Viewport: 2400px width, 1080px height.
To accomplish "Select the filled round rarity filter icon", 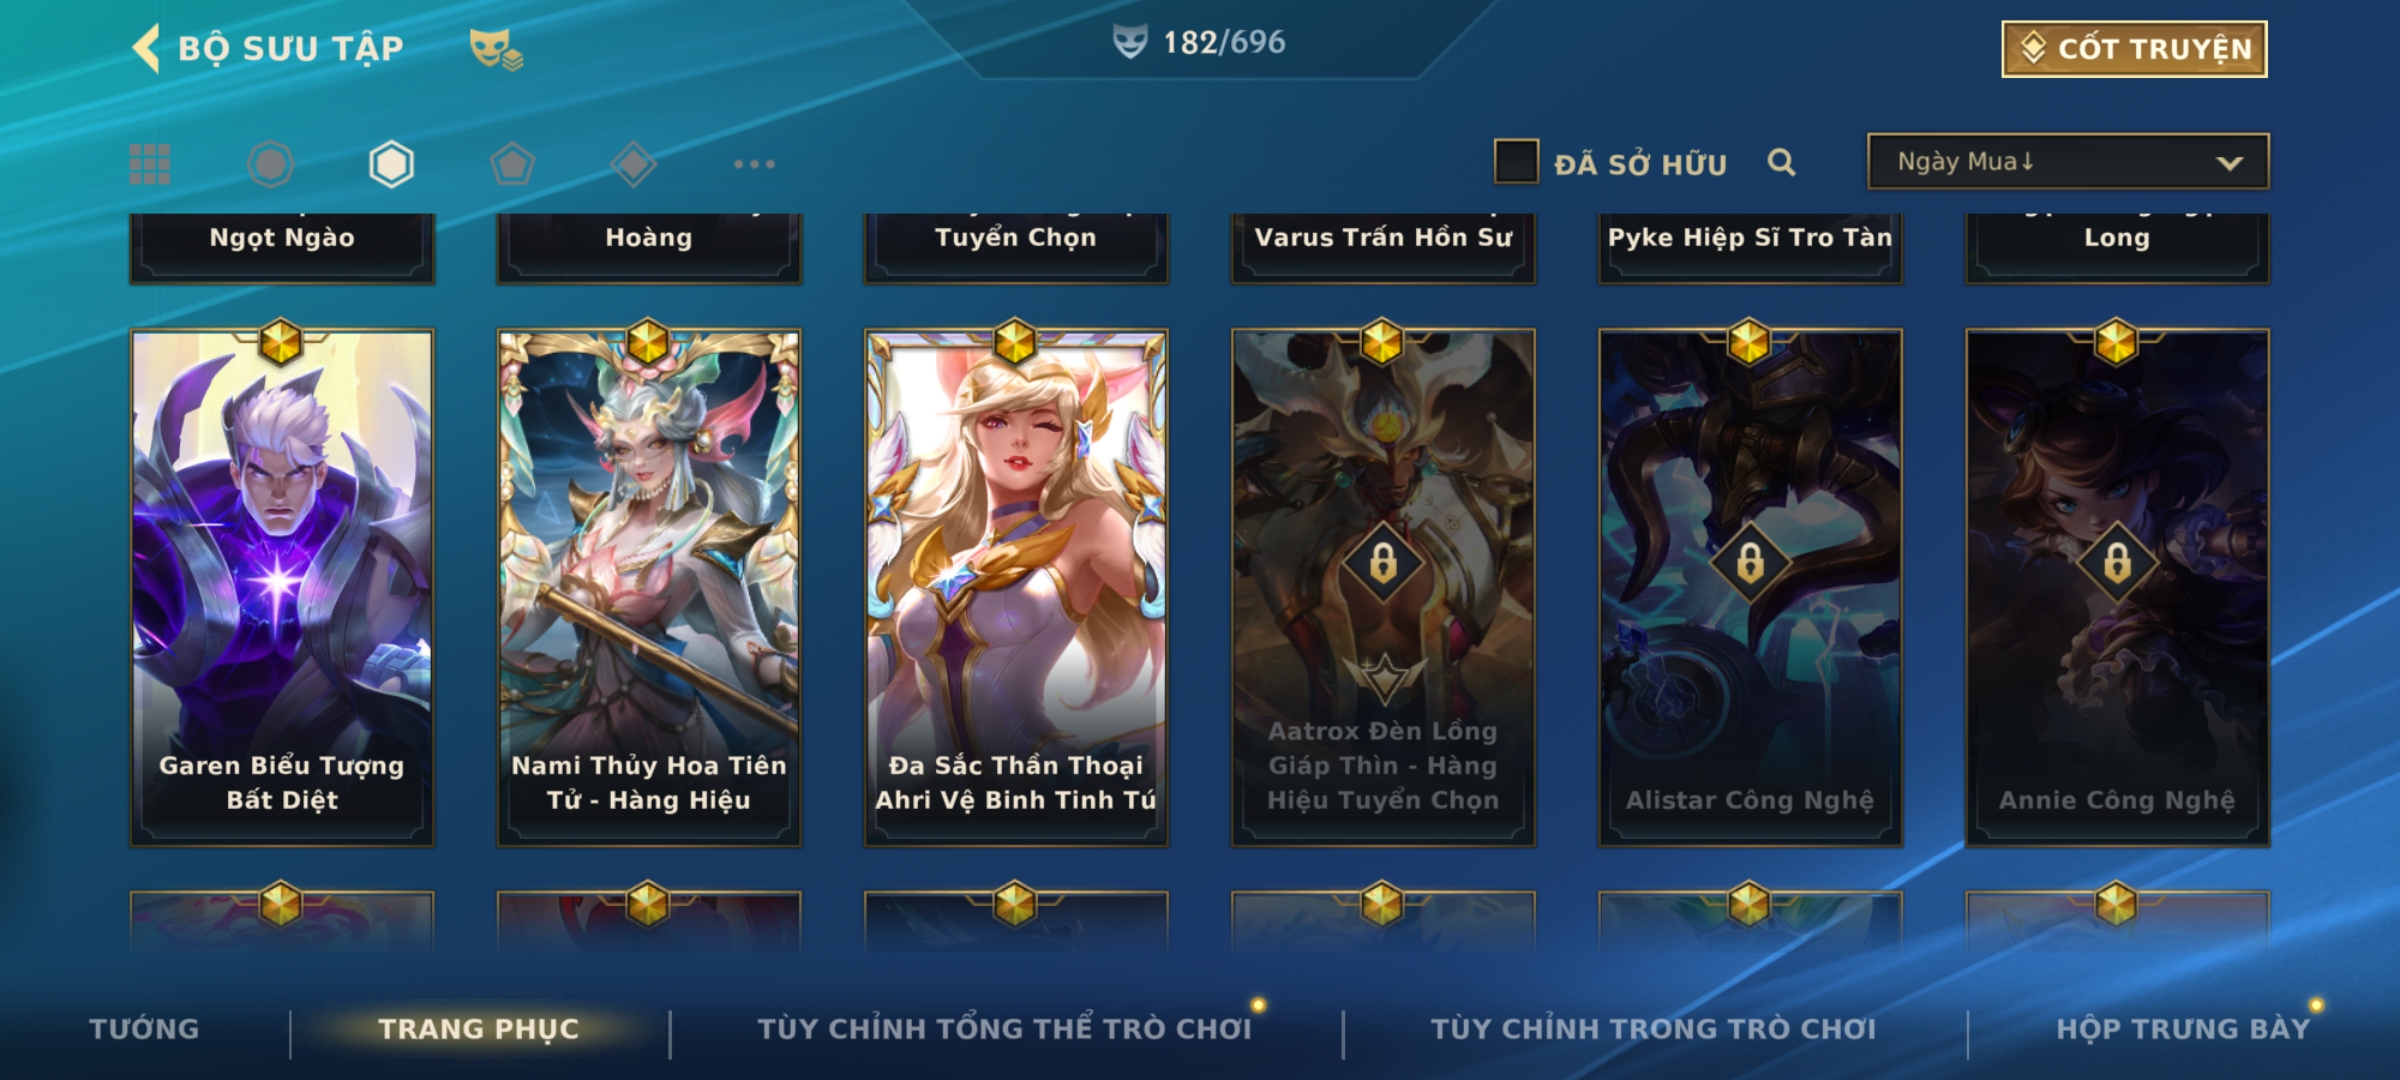I will coord(270,164).
